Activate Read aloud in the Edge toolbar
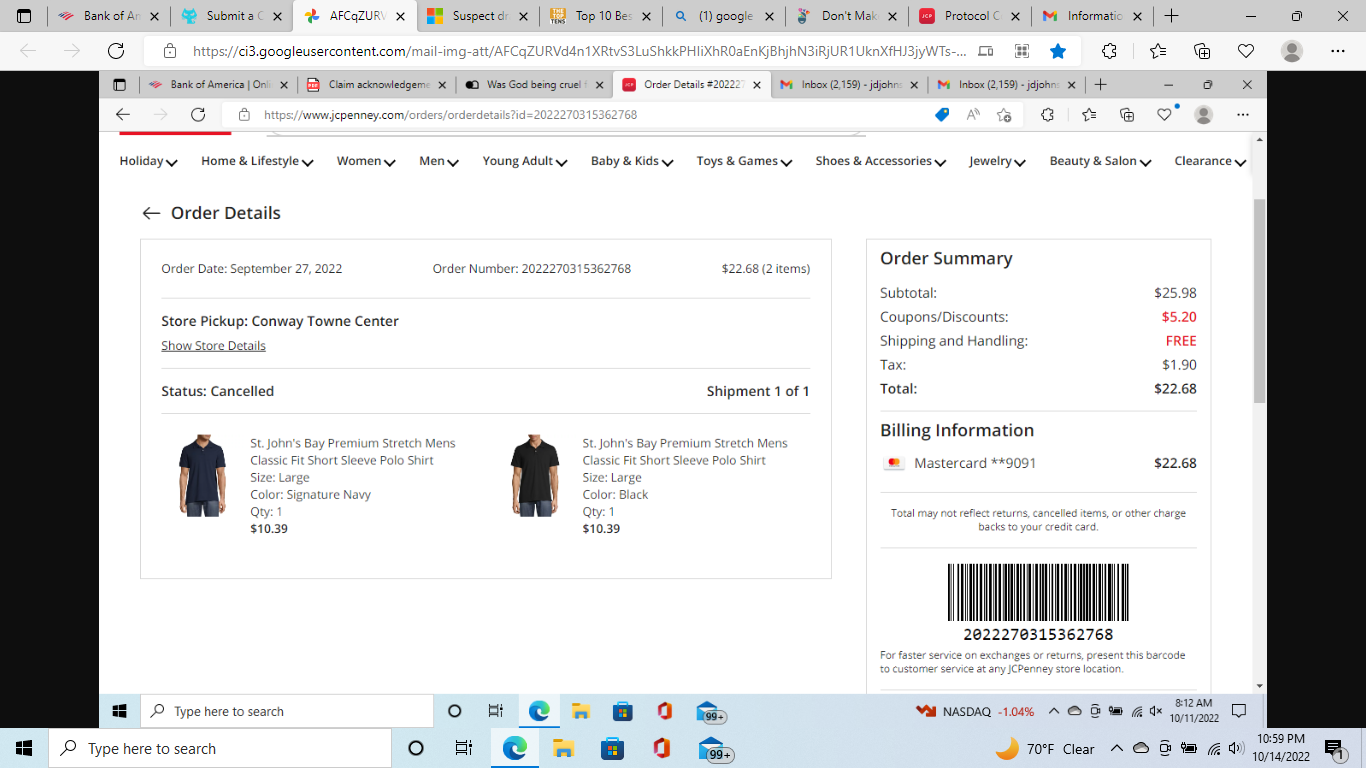Screen dimensions: 1366x768 pos(973,117)
